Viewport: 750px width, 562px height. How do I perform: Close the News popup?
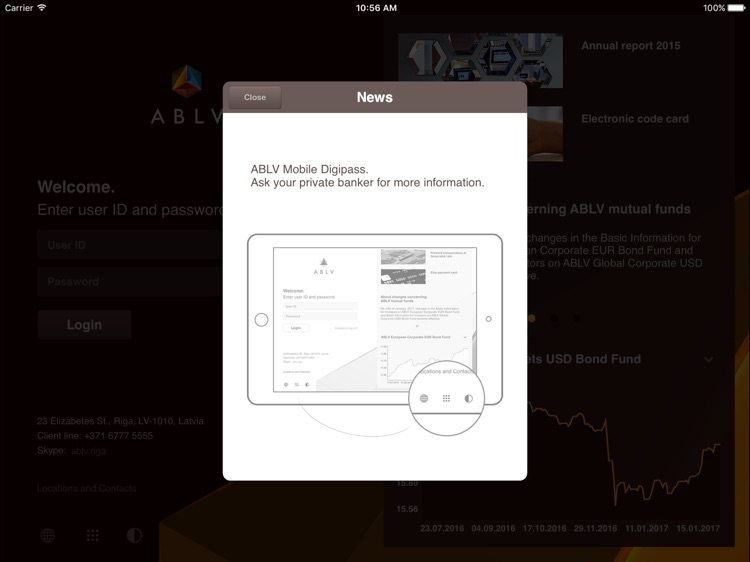pos(255,98)
